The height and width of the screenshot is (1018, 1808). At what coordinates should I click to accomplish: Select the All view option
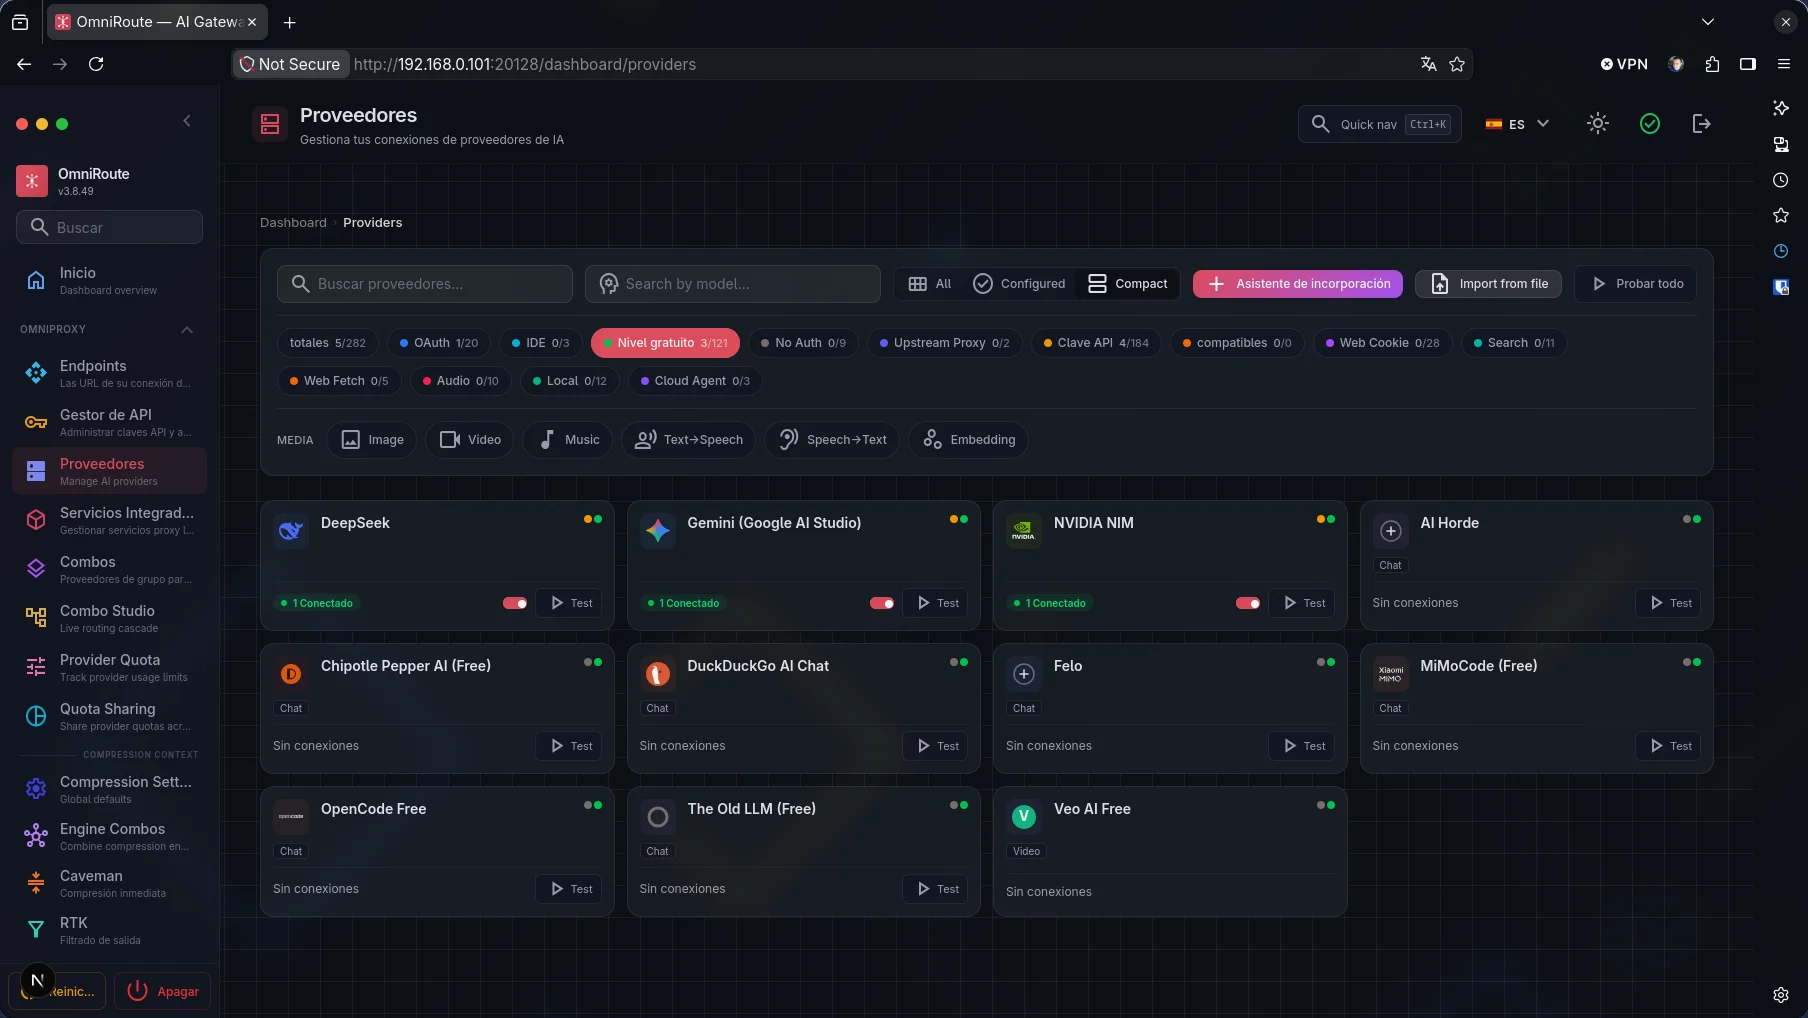pos(929,284)
